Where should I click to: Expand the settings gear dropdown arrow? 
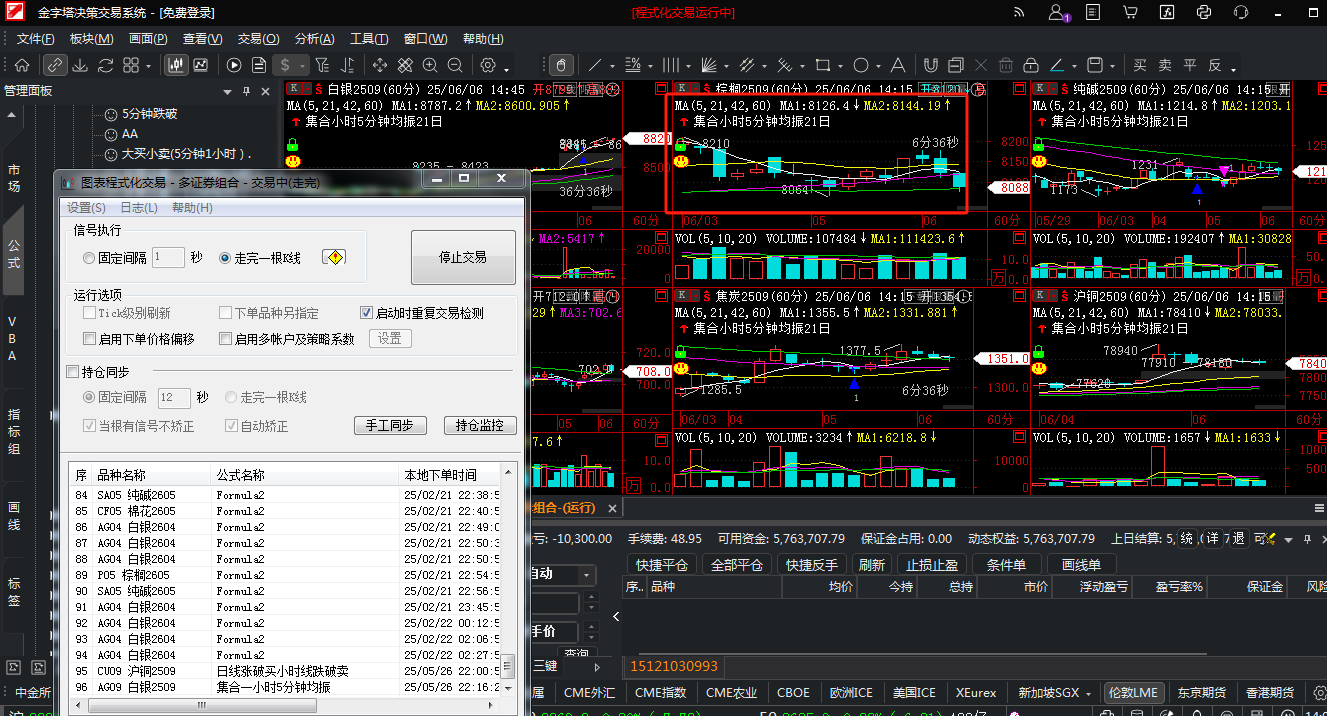(505, 68)
